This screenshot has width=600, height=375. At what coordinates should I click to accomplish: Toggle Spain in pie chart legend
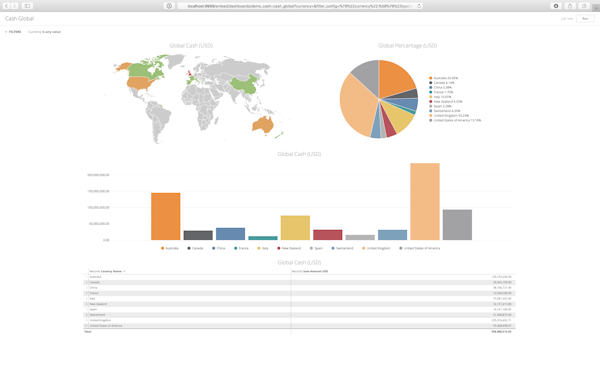click(440, 106)
